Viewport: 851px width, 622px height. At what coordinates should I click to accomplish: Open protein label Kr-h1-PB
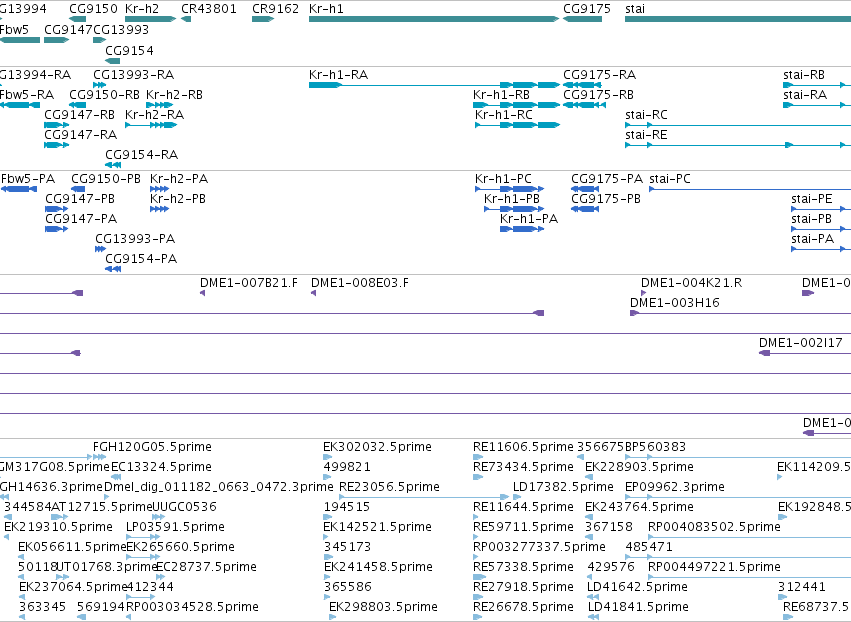512,199
